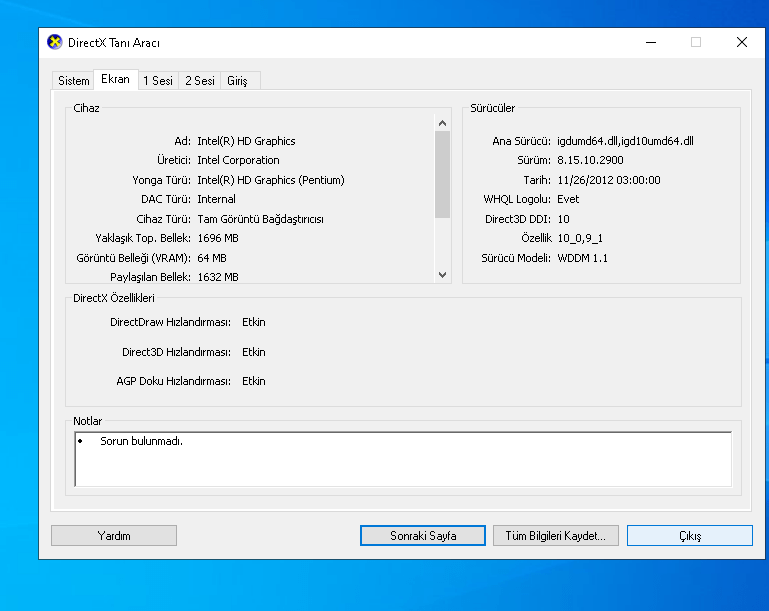
Task: Click 'Tam Görüntü Bağdaştırıcısı' device type value
Action: click(x=260, y=219)
